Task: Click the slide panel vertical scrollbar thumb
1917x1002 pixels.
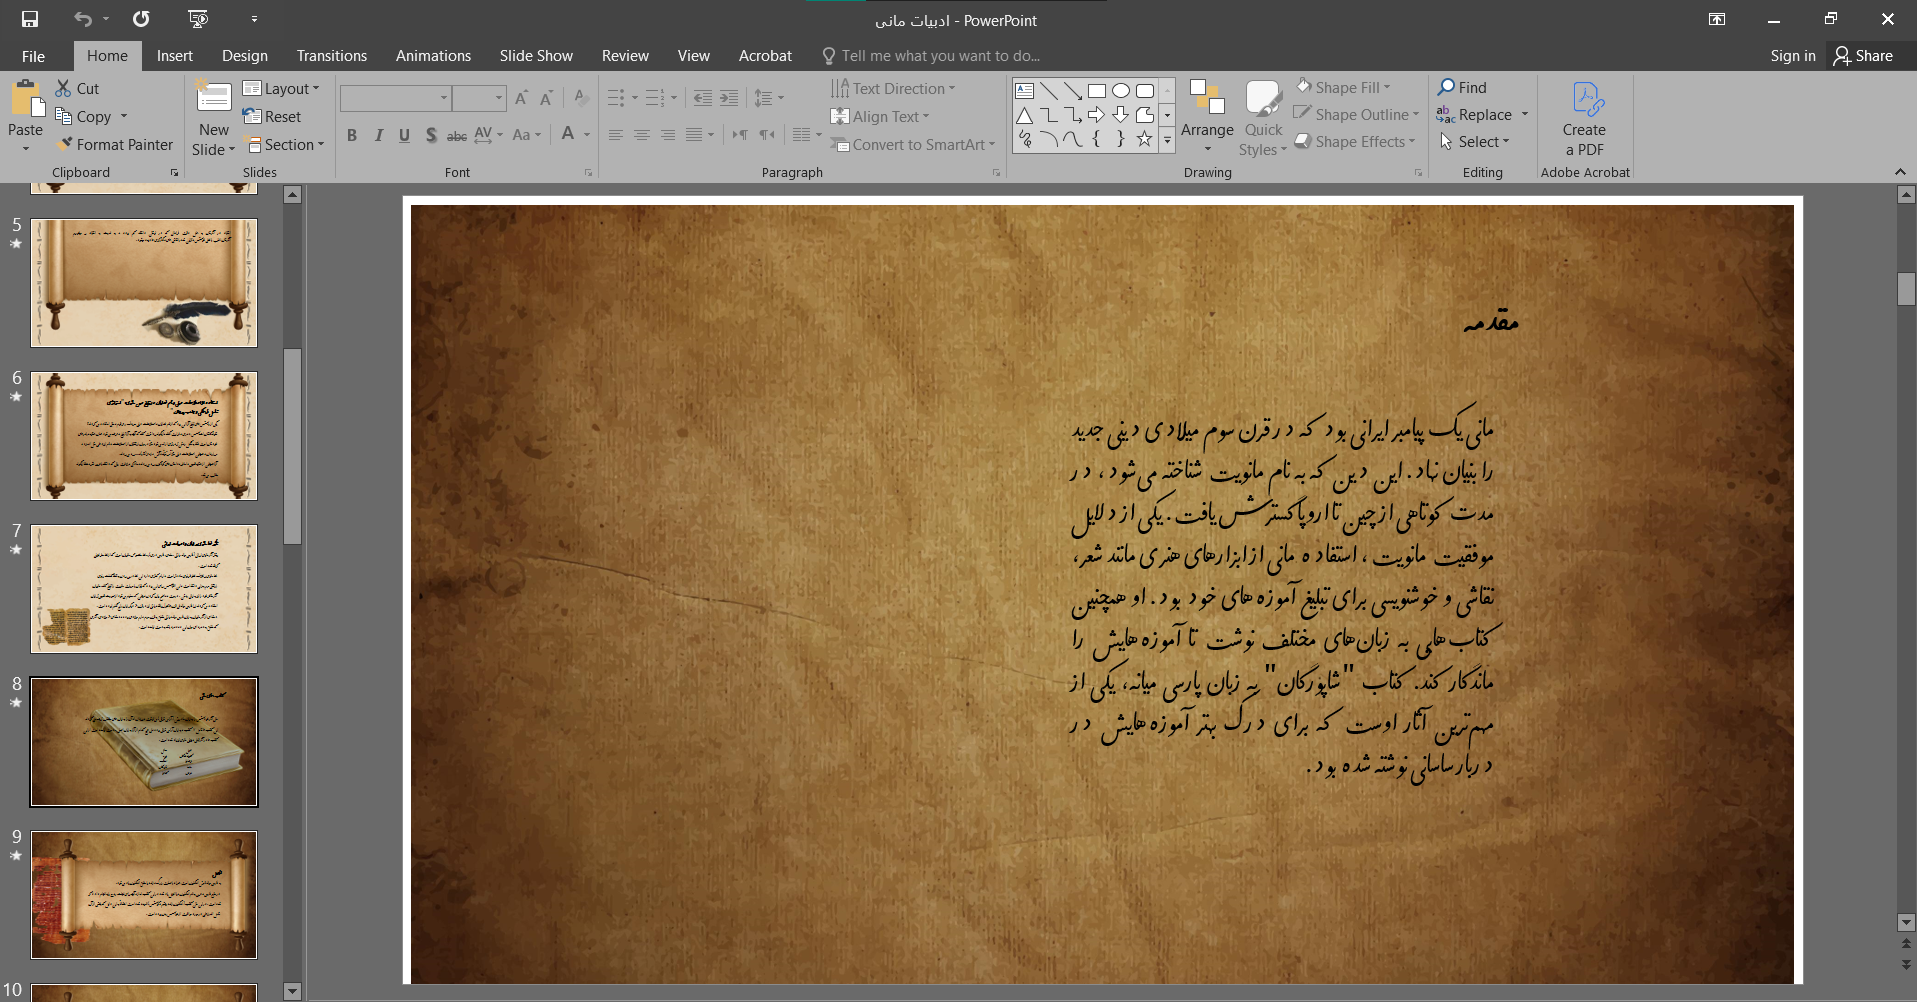Action: [x=292, y=446]
